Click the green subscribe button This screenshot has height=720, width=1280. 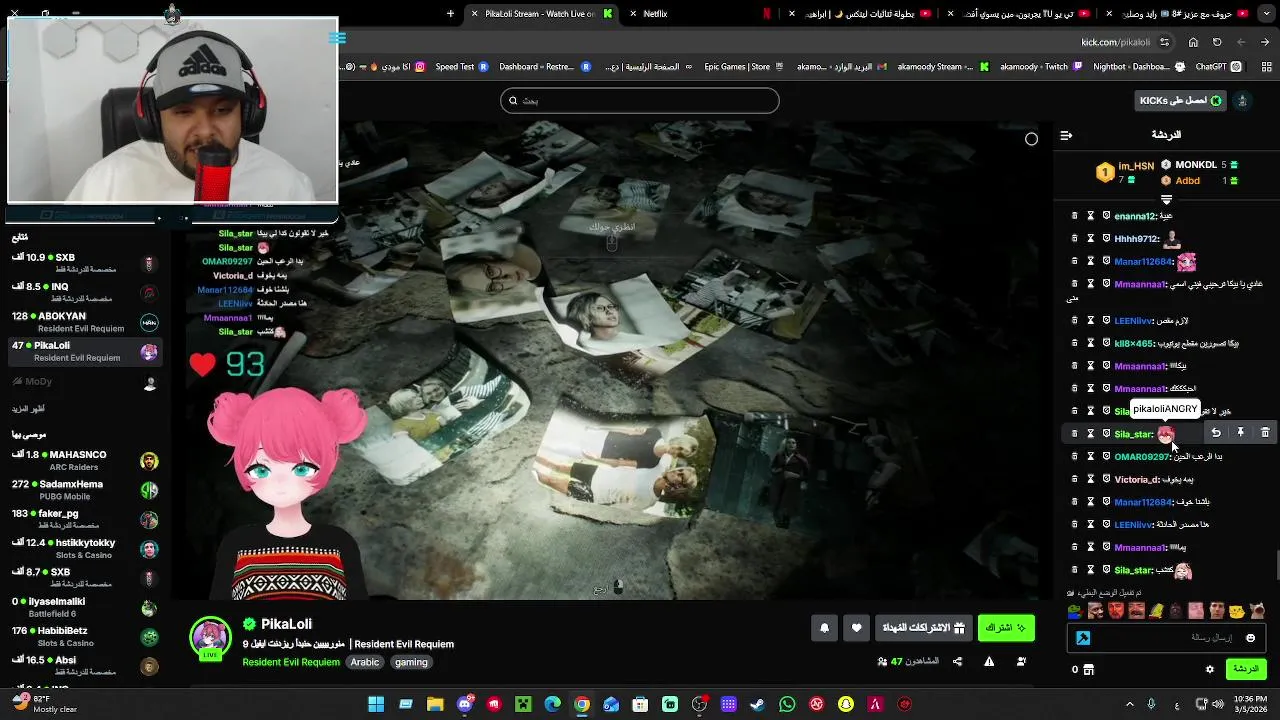(1006, 628)
